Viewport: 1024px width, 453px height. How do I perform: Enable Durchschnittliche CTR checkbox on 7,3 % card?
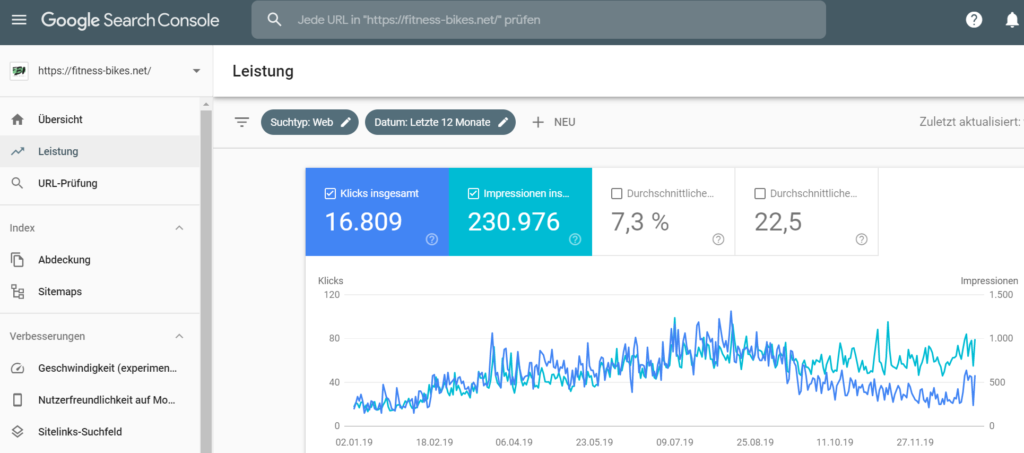(616, 194)
